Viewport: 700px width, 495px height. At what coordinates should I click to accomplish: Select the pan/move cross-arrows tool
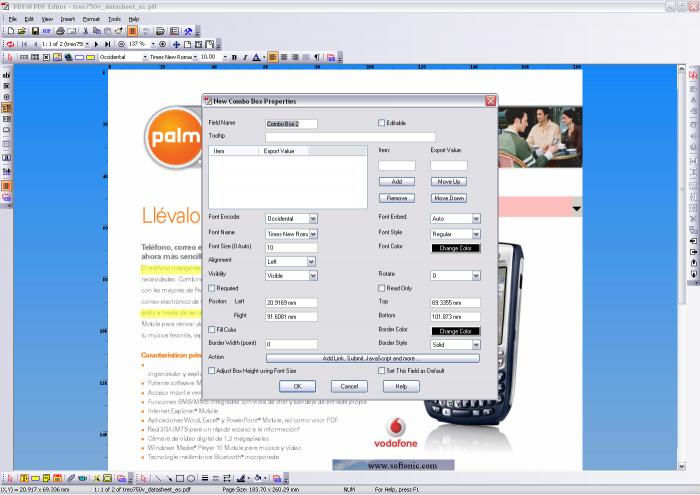tap(176, 44)
